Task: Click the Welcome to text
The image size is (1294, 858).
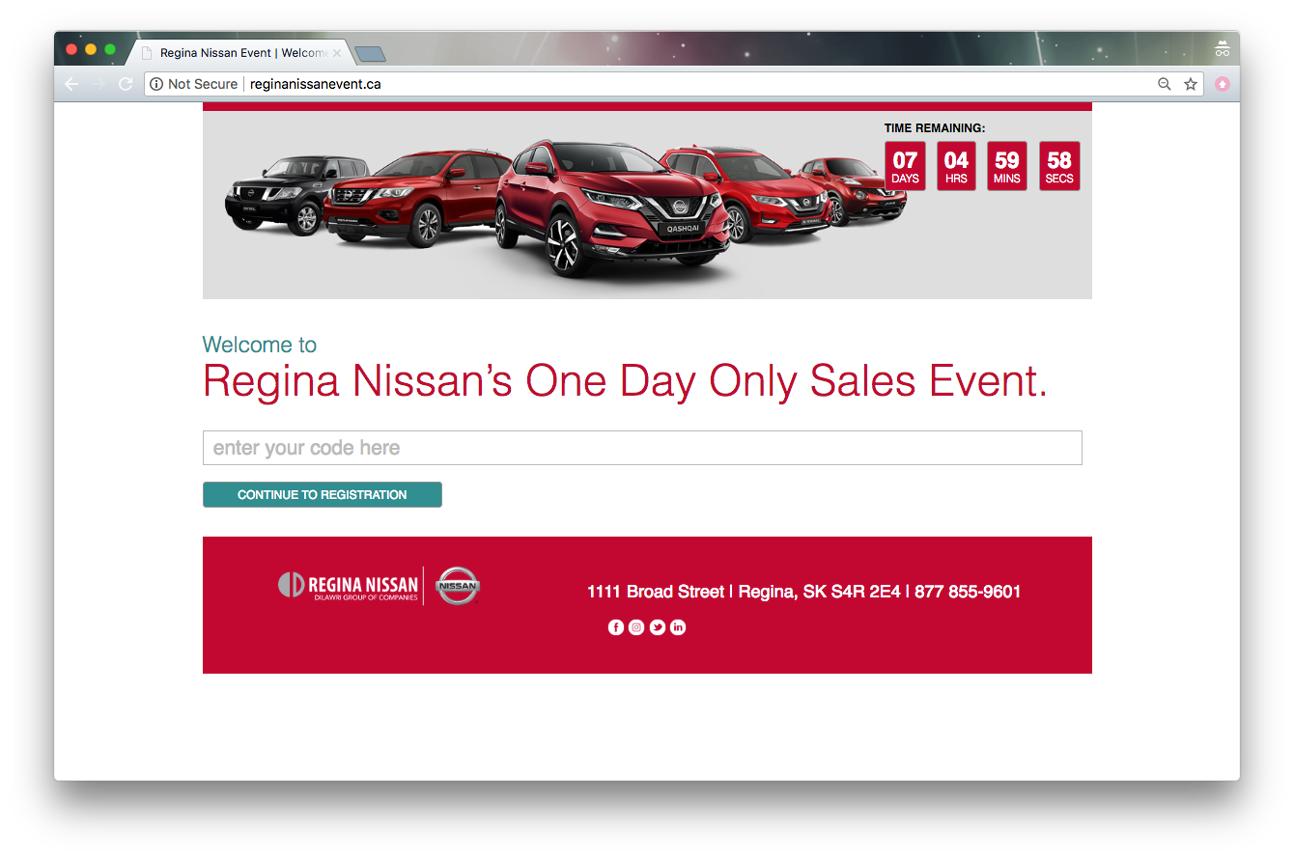Action: click(259, 345)
